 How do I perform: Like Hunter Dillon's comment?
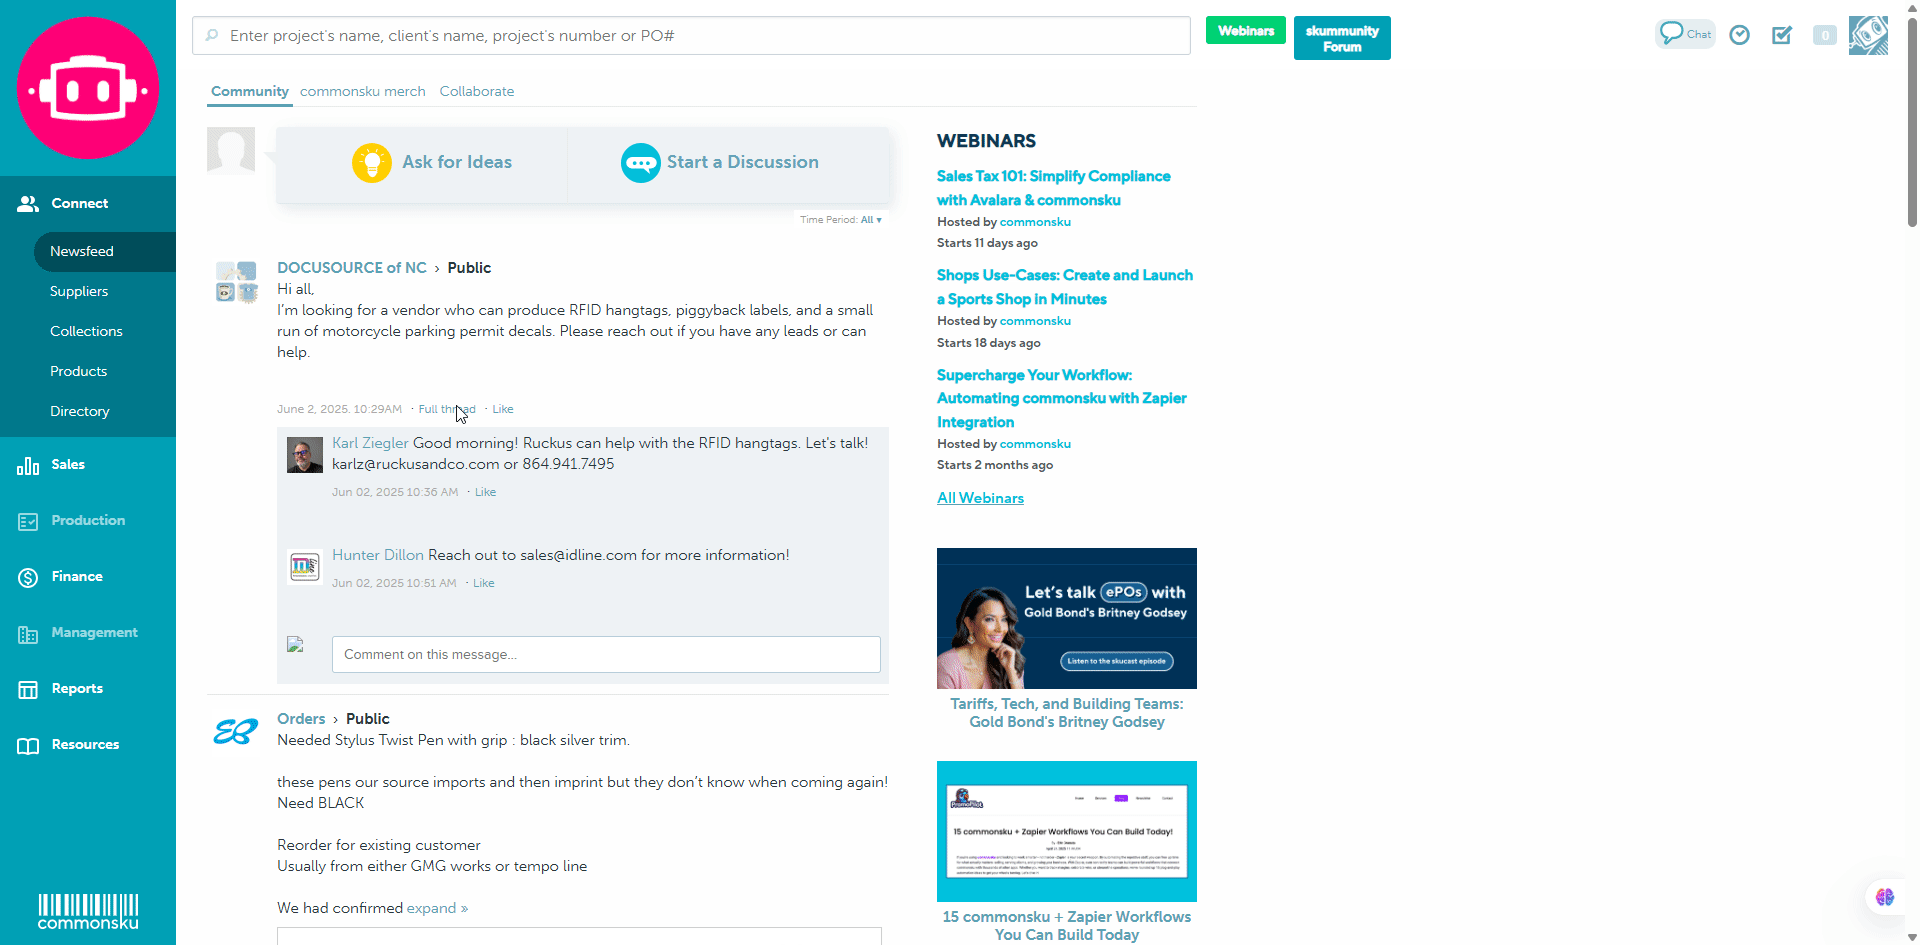click(x=483, y=583)
